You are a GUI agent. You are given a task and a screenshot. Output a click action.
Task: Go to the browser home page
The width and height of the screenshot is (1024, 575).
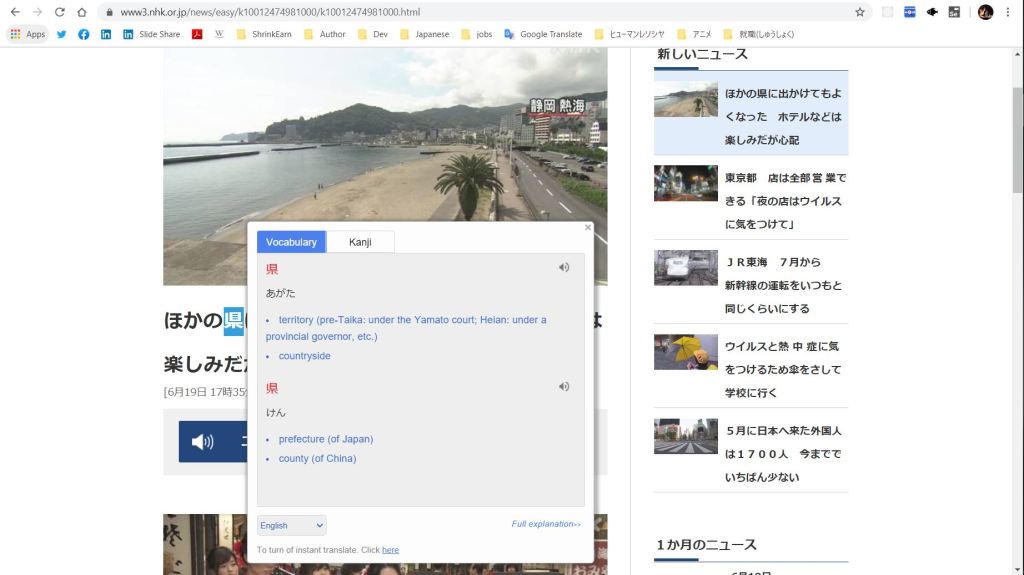82,12
